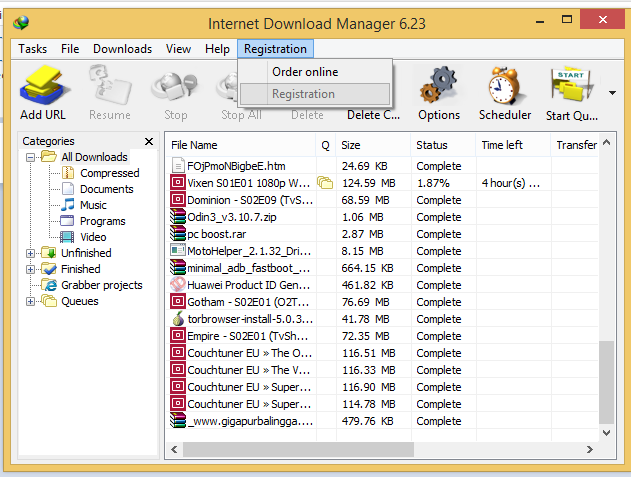Screen dimensions: 631x477
Task: Click the scroll right arrow
Action: [590, 449]
